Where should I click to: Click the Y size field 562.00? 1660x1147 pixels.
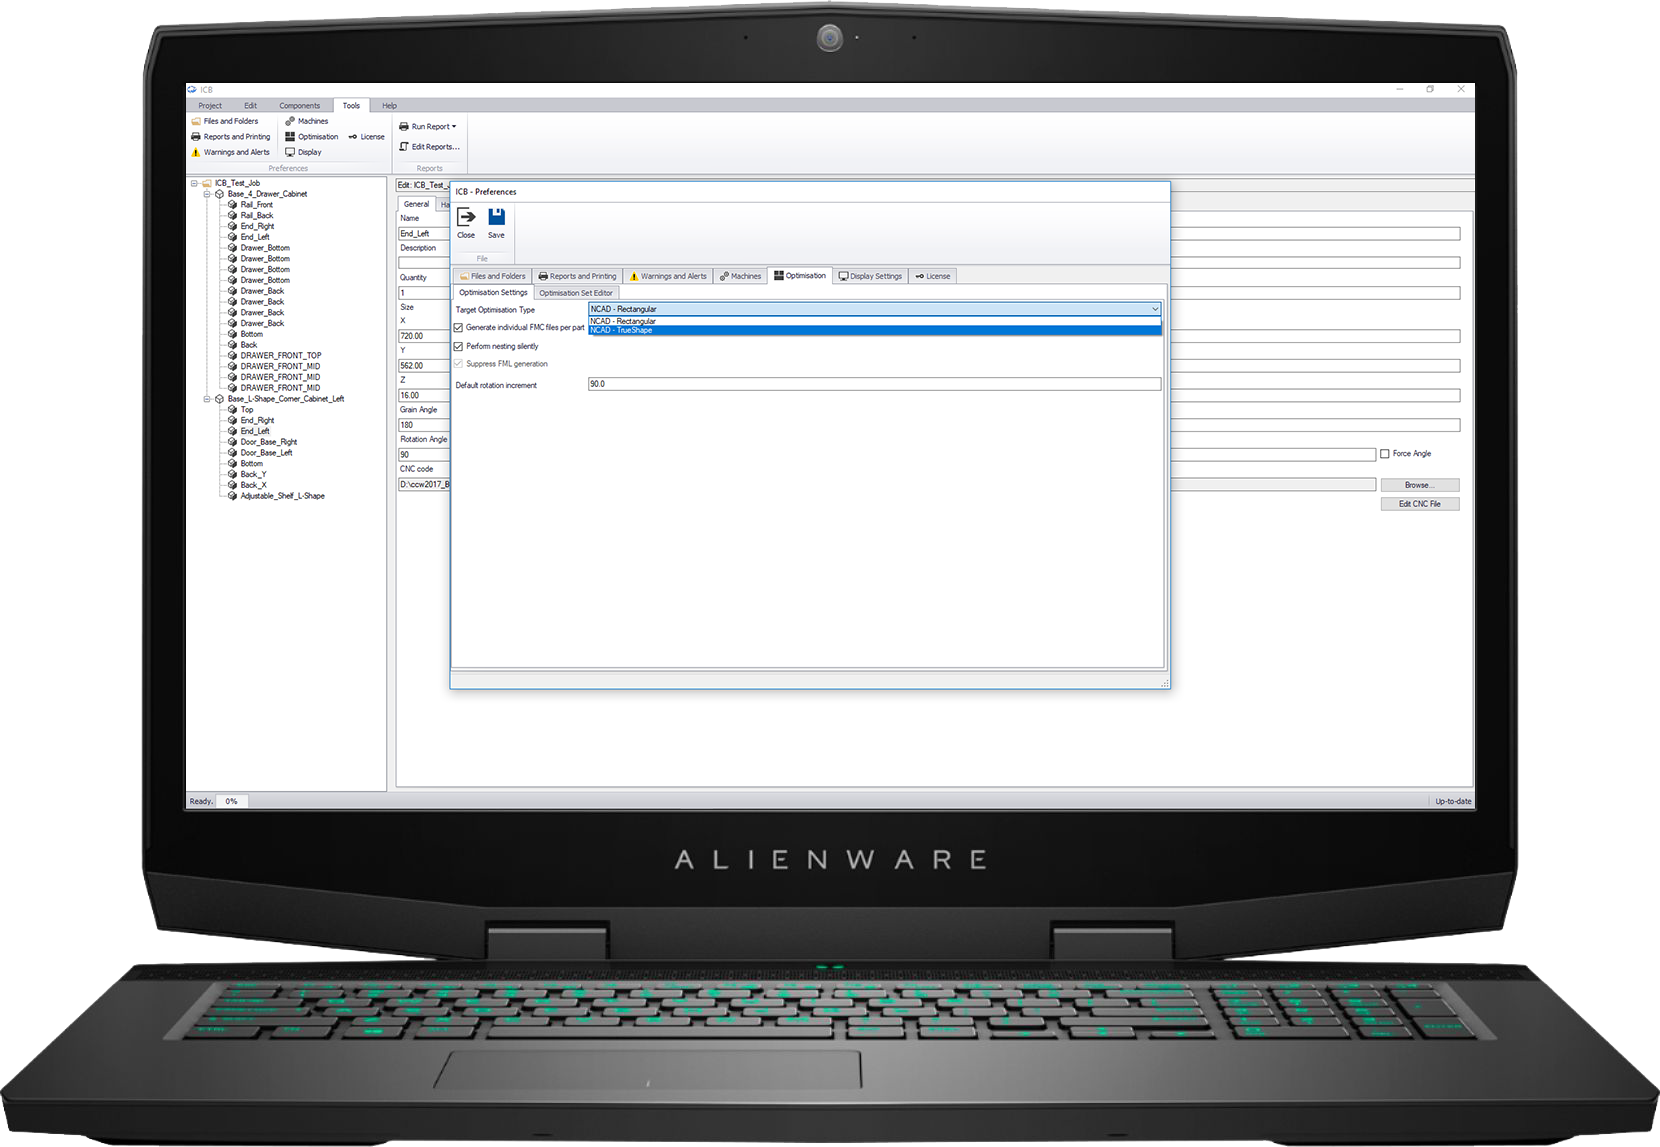point(424,366)
